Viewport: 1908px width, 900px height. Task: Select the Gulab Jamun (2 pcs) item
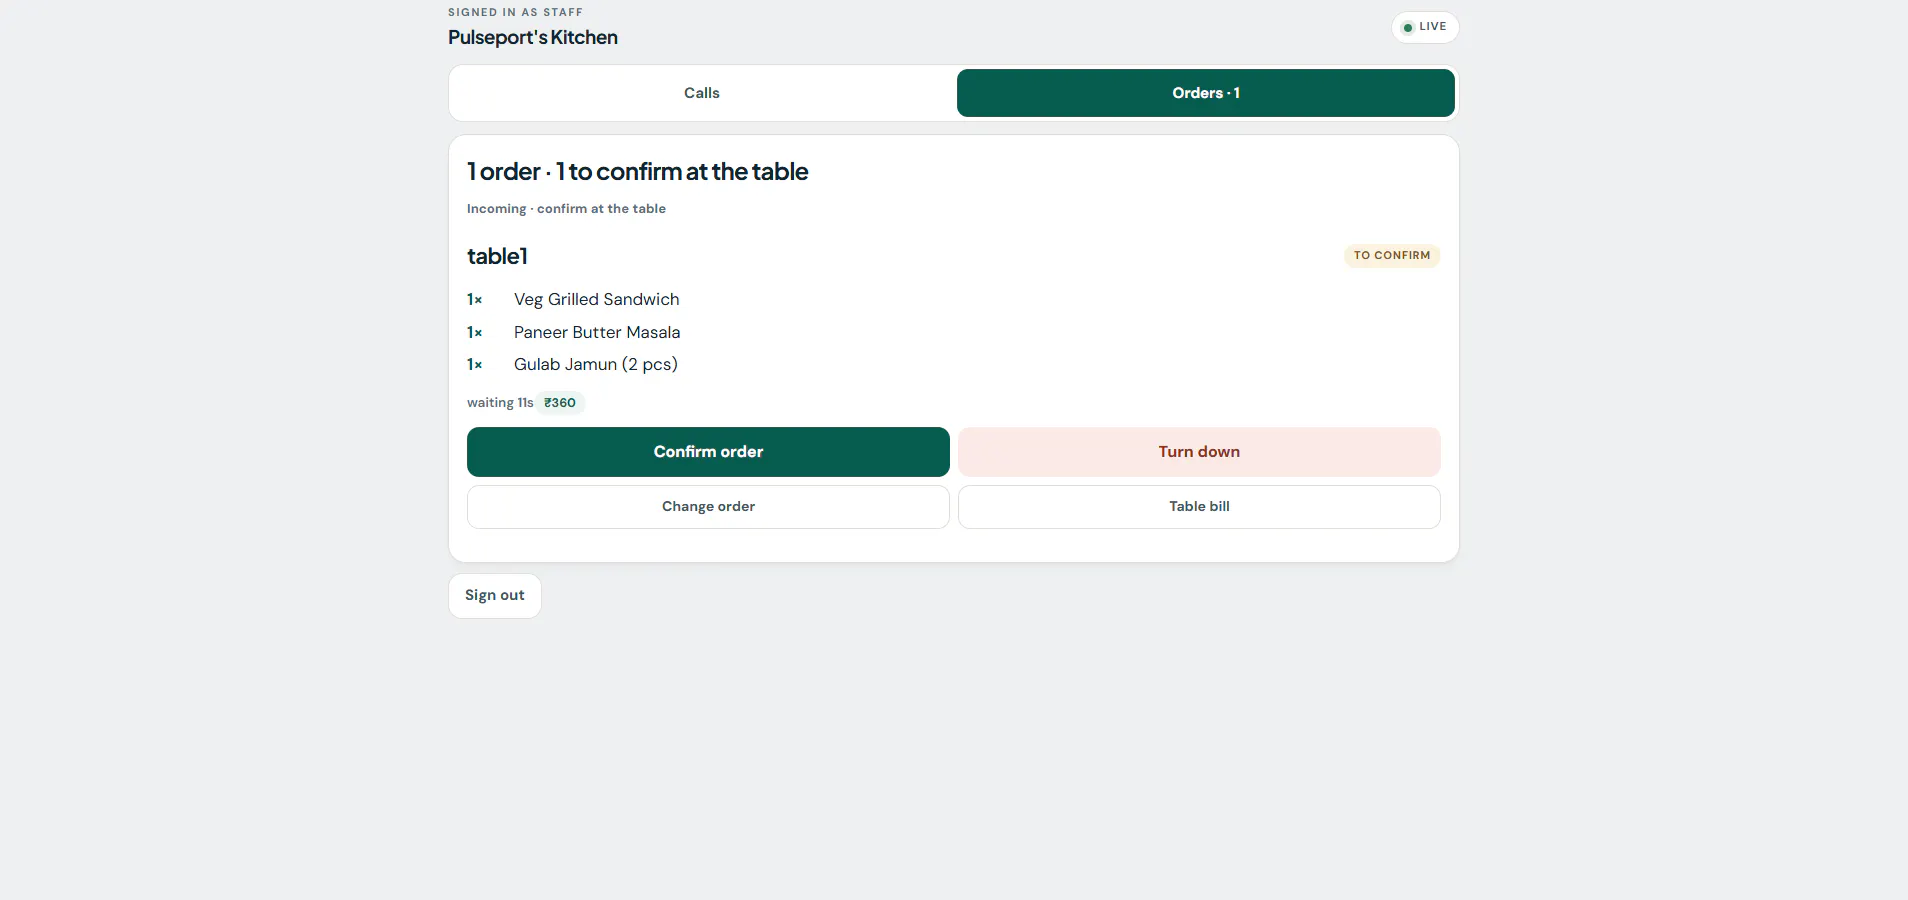click(596, 364)
